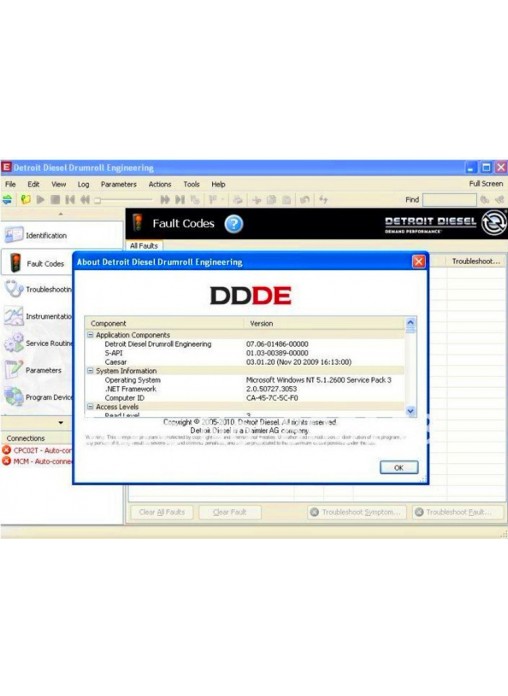Select the .NET Framework row
Image resolution: width=508 pixels, height=696 pixels.
point(245,389)
